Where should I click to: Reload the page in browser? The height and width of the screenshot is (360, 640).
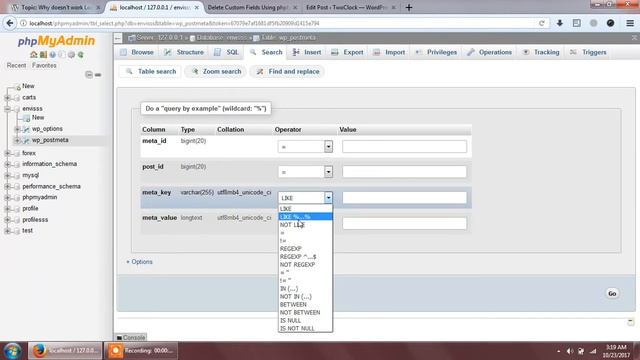[542, 23]
